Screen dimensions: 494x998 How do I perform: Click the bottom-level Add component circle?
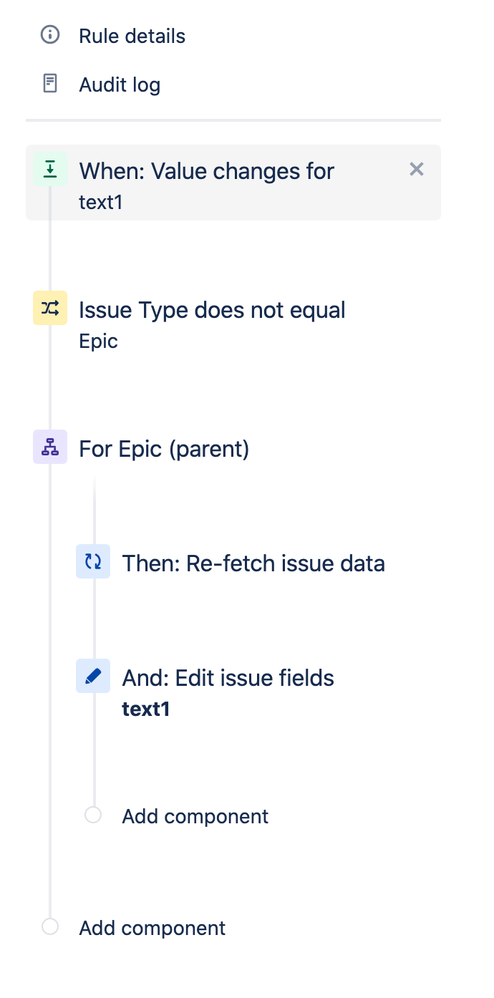click(x=50, y=927)
